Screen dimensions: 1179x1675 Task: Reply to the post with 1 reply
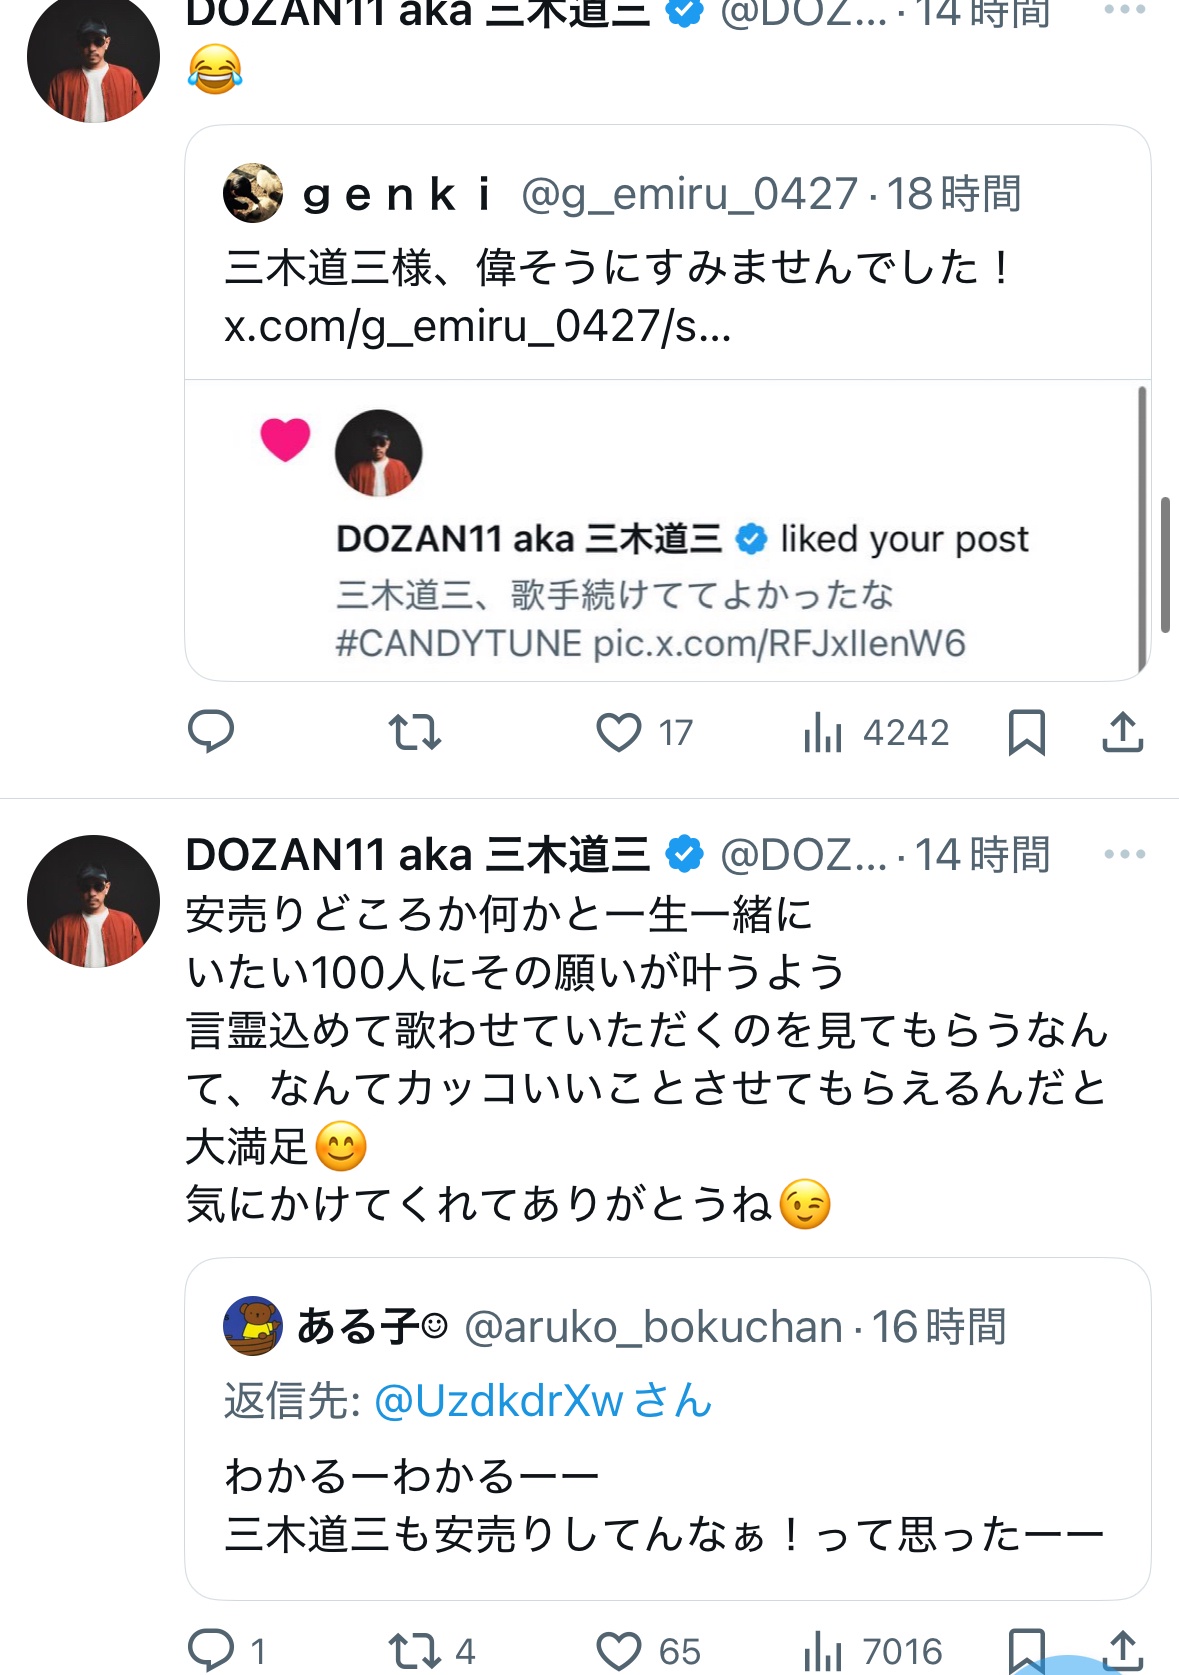[x=211, y=1650]
